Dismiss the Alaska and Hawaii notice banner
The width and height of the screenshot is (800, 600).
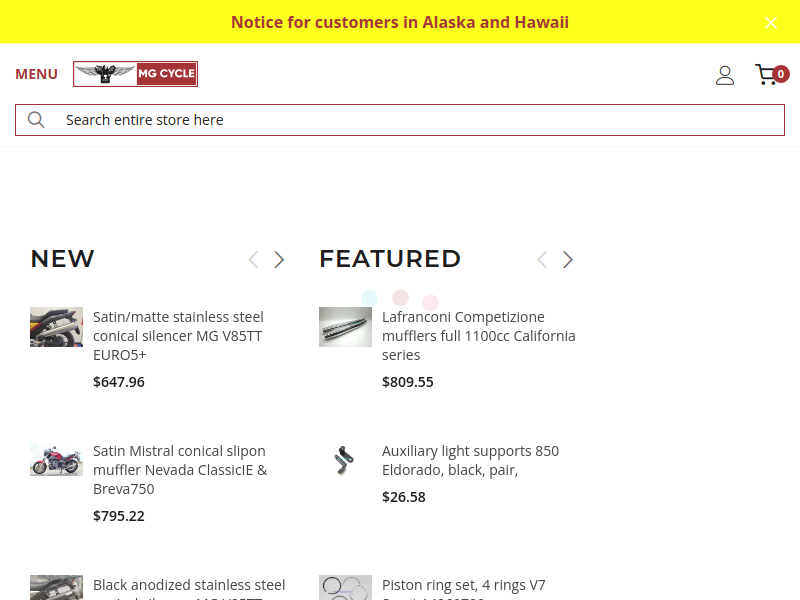coord(771,22)
